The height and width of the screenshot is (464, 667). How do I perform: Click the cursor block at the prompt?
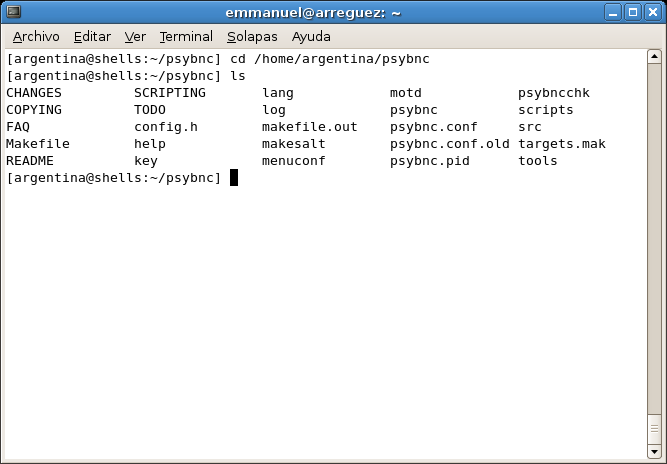point(234,178)
